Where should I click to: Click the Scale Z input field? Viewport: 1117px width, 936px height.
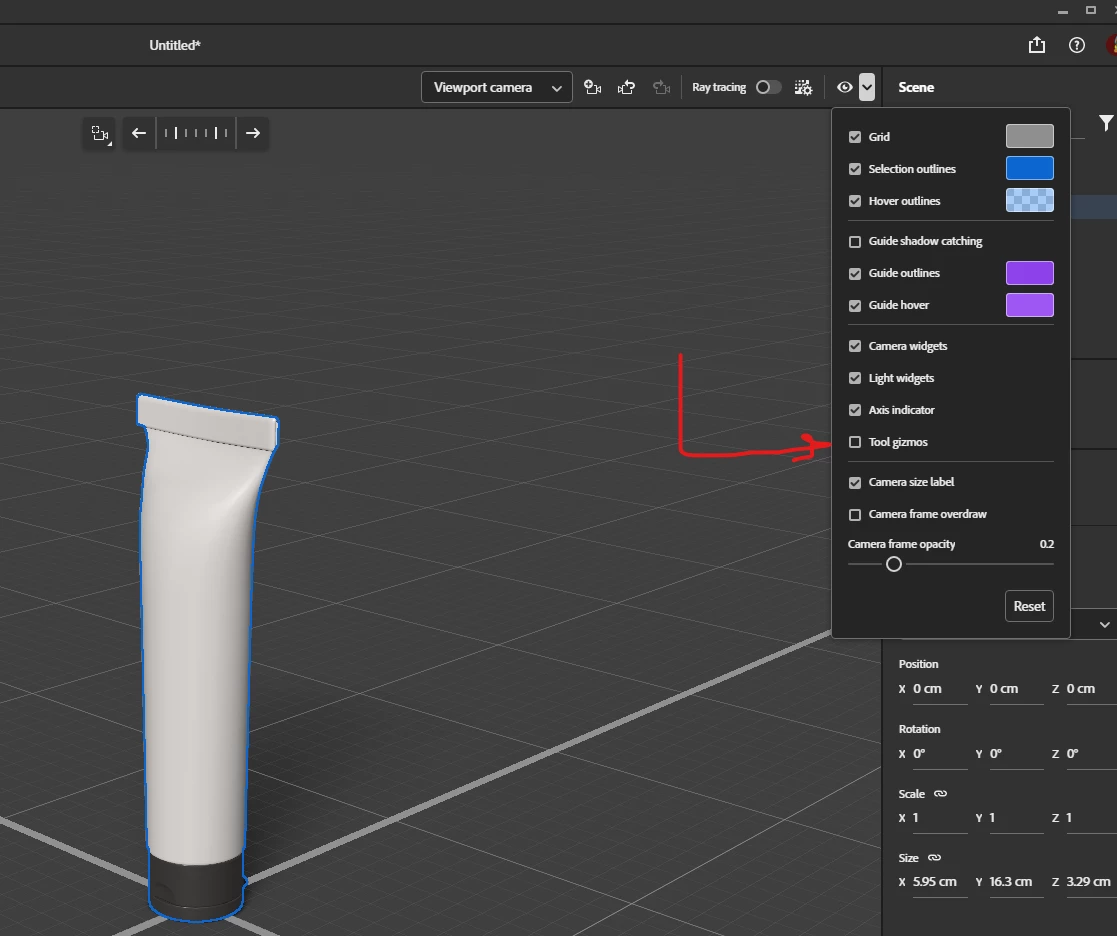(1090, 818)
